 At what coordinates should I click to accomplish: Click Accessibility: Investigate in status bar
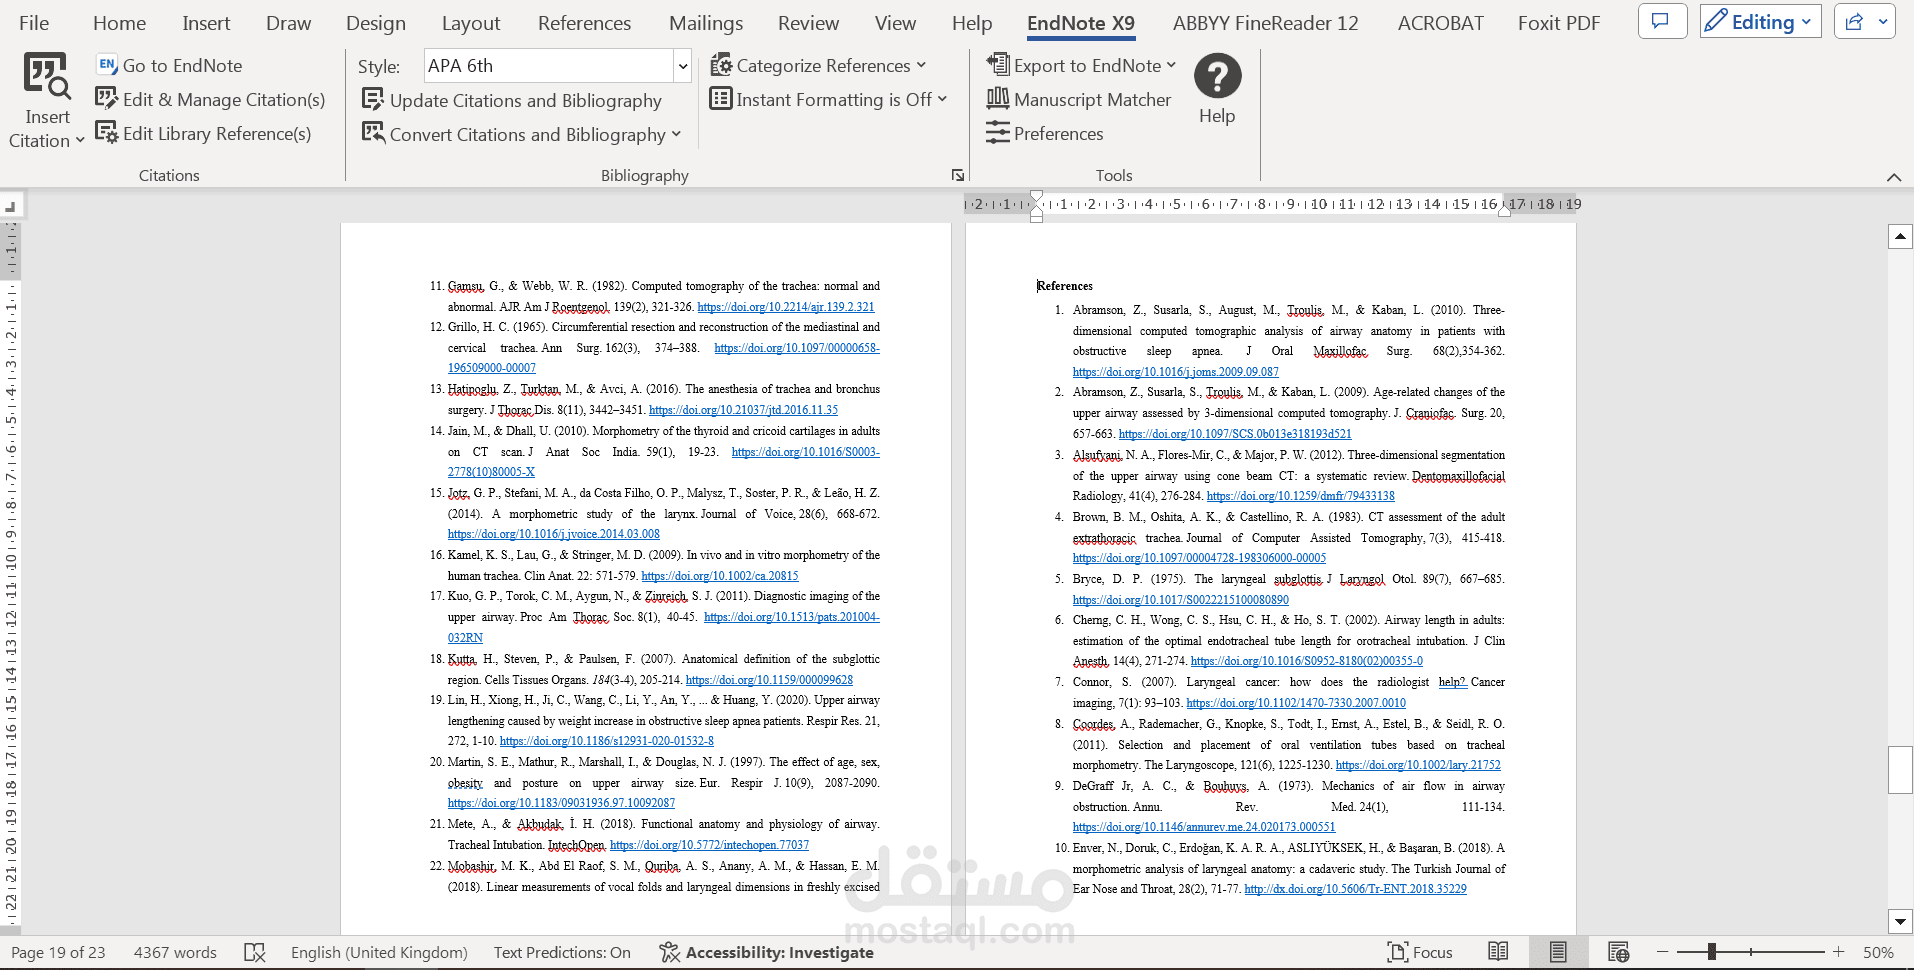(x=767, y=953)
